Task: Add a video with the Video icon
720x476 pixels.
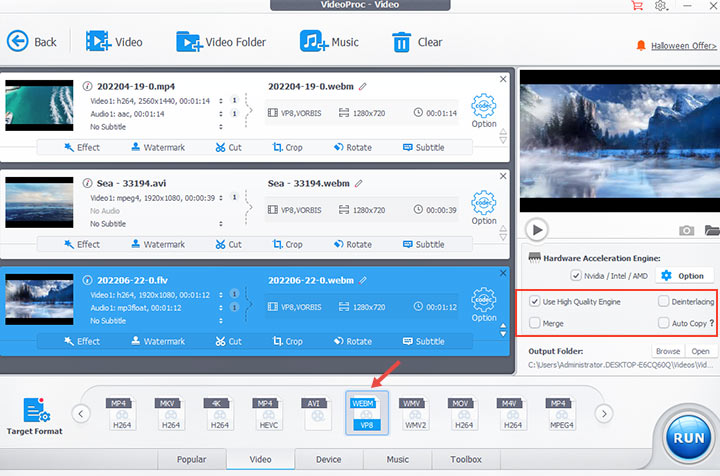Action: pyautogui.click(x=98, y=41)
